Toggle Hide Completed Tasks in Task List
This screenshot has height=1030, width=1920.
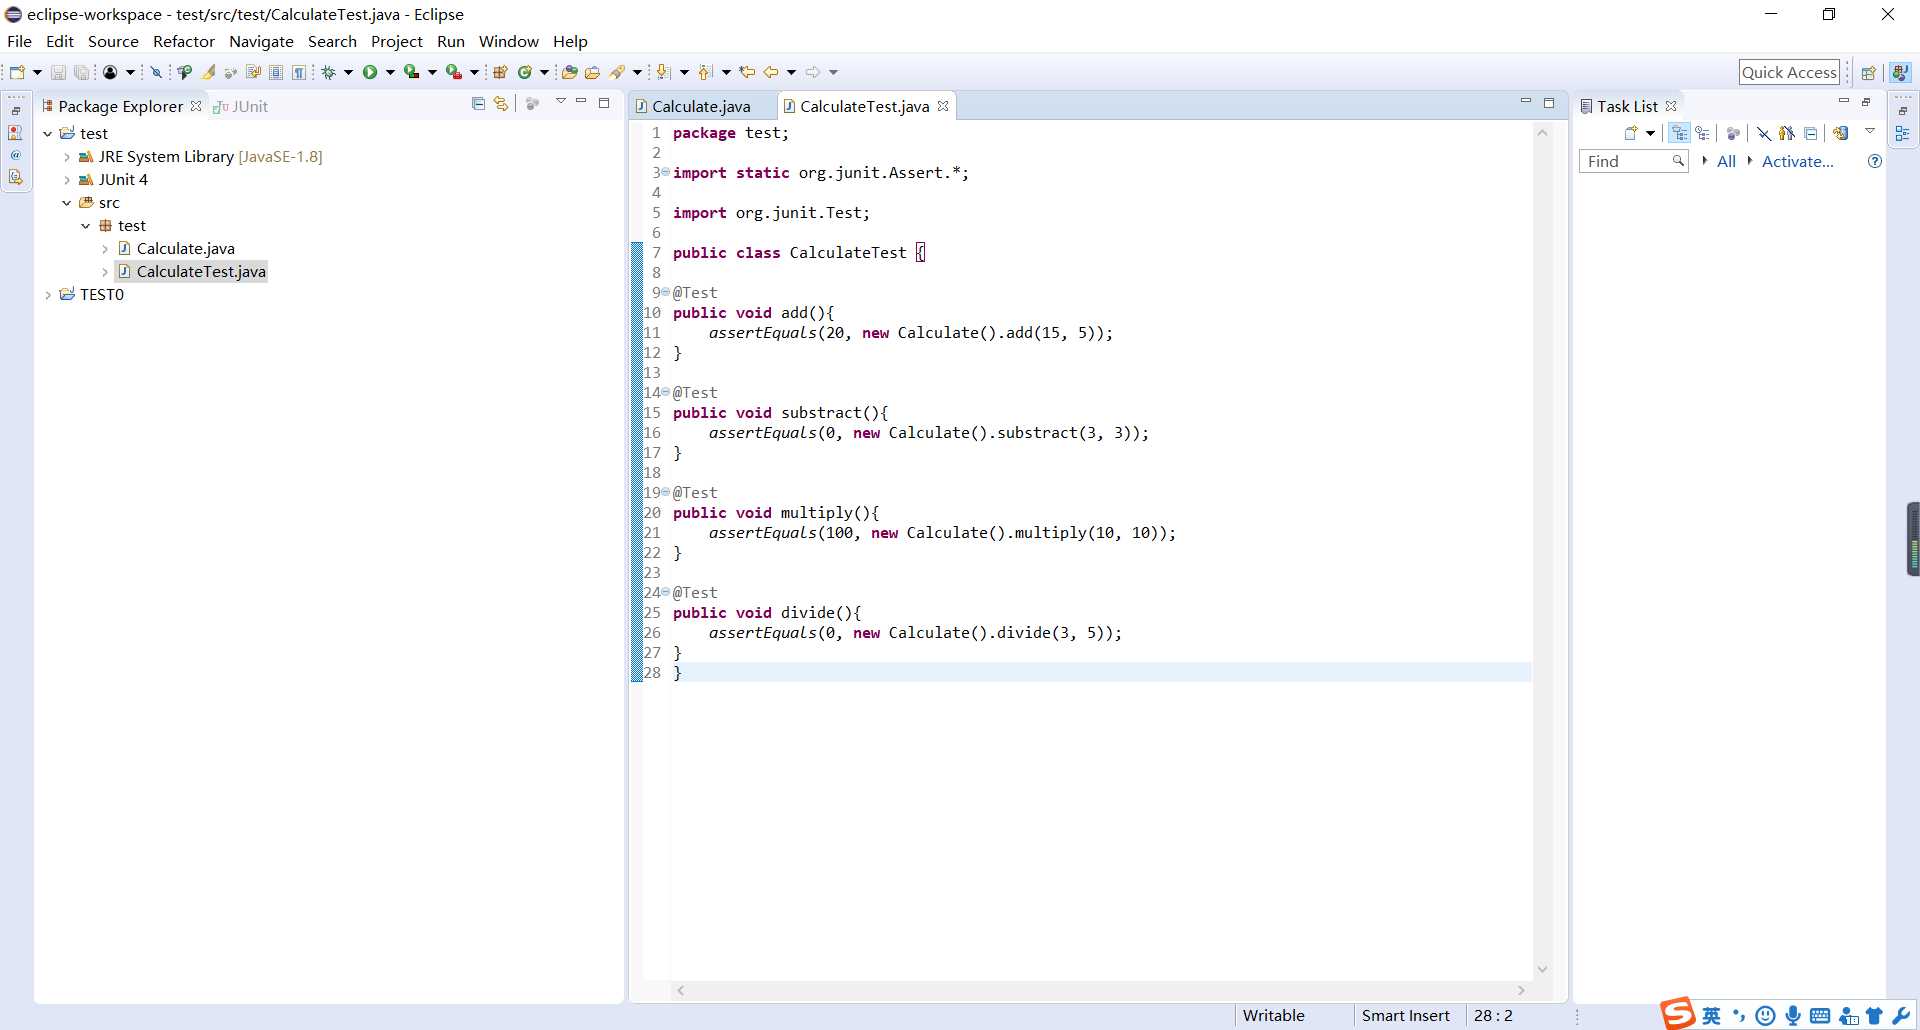[1764, 133]
